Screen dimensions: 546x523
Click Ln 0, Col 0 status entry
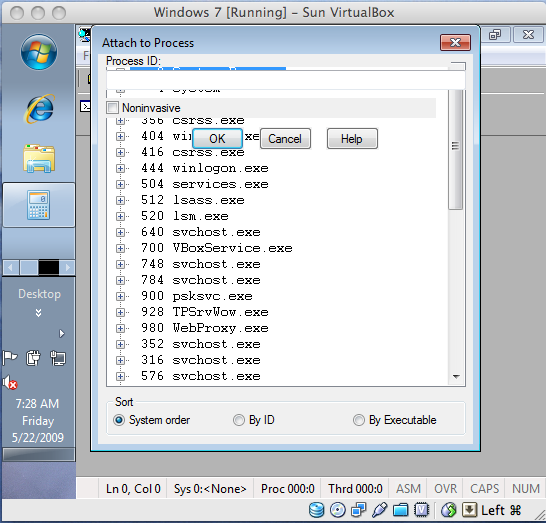[x=133, y=489]
